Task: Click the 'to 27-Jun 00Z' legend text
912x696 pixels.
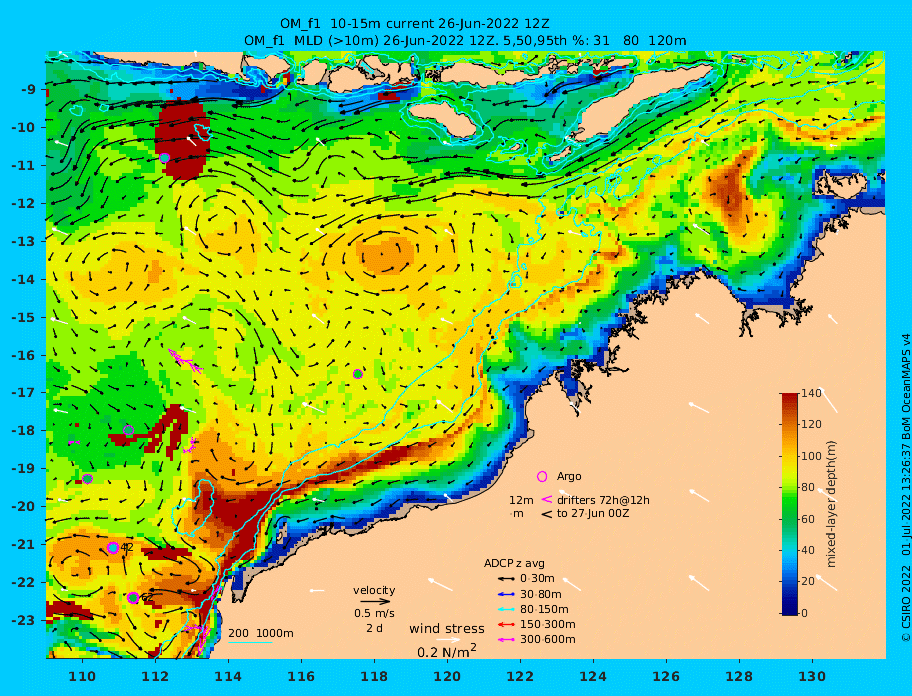Action: (593, 513)
